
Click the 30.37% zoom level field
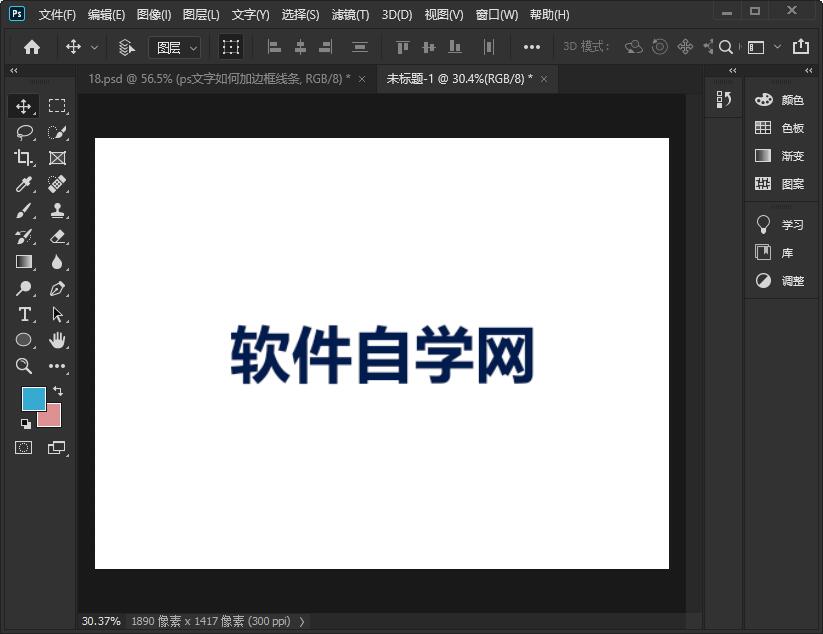[101, 621]
